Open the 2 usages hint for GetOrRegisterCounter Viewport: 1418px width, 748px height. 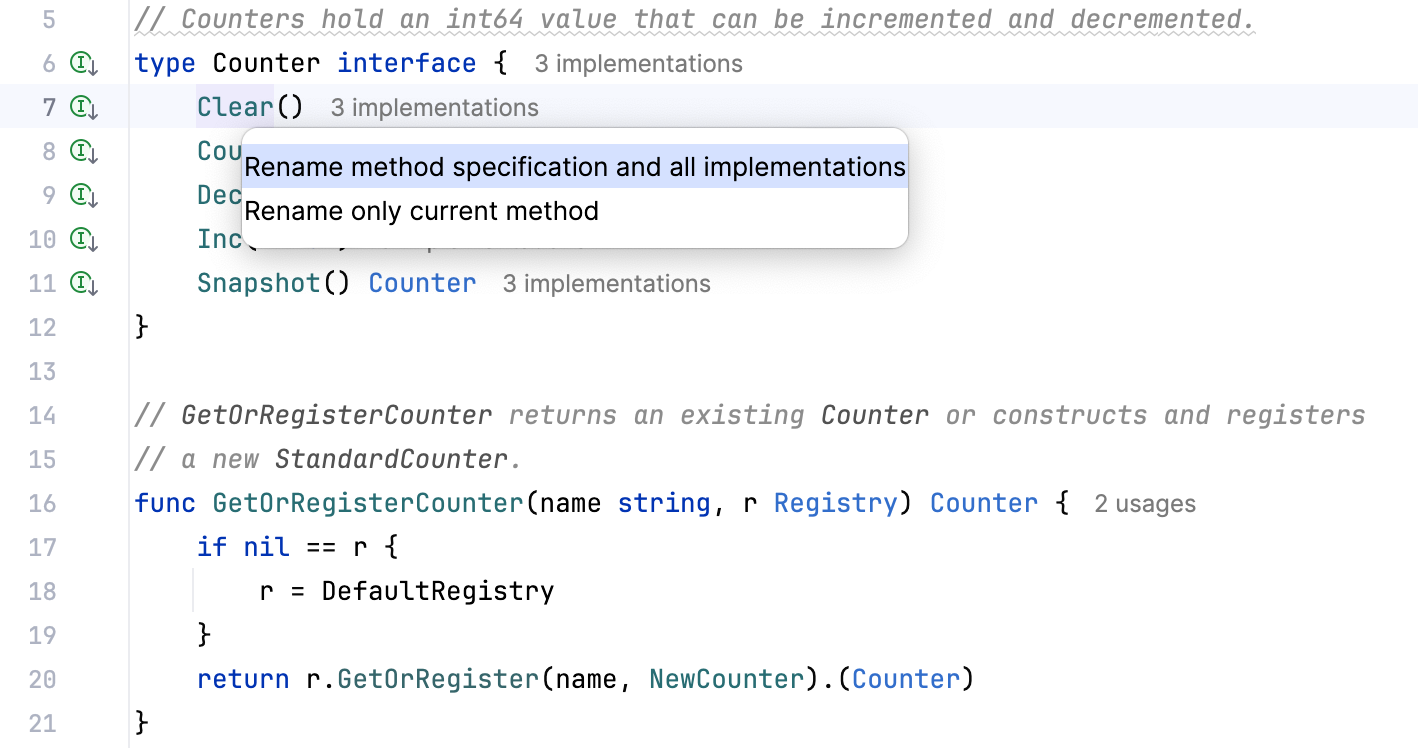(1144, 504)
